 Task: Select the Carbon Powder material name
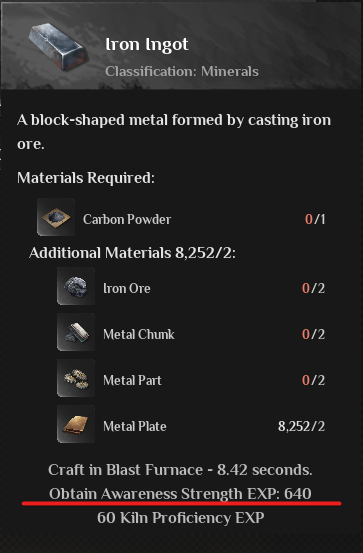127,219
